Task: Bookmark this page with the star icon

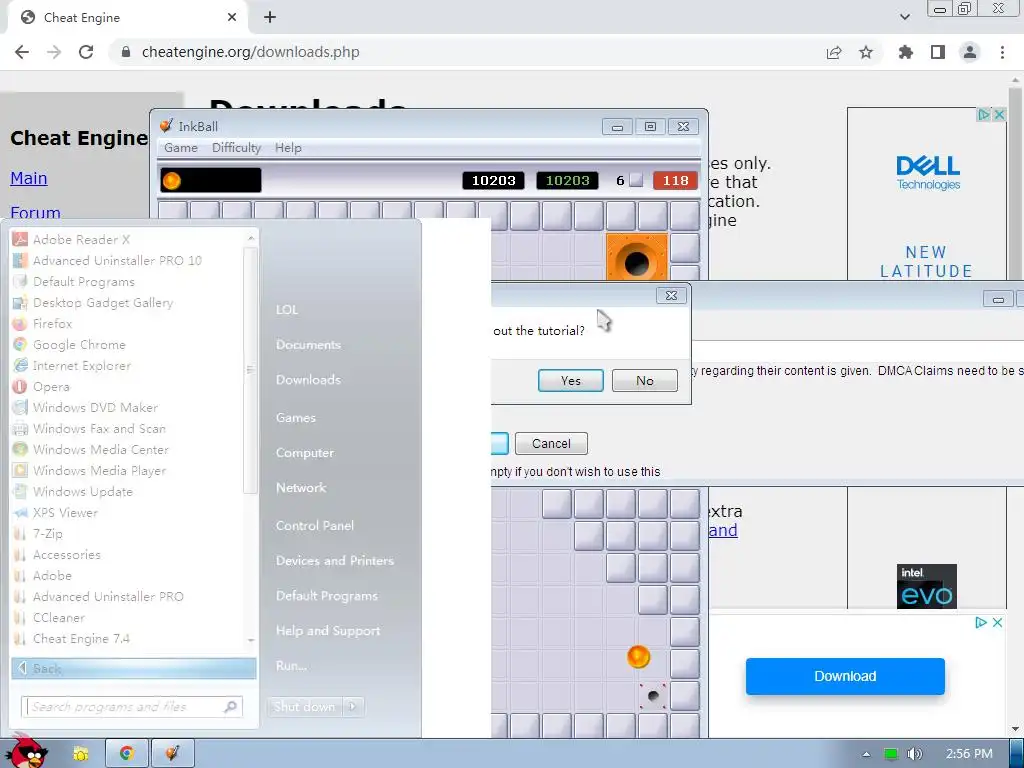Action: pyautogui.click(x=866, y=52)
